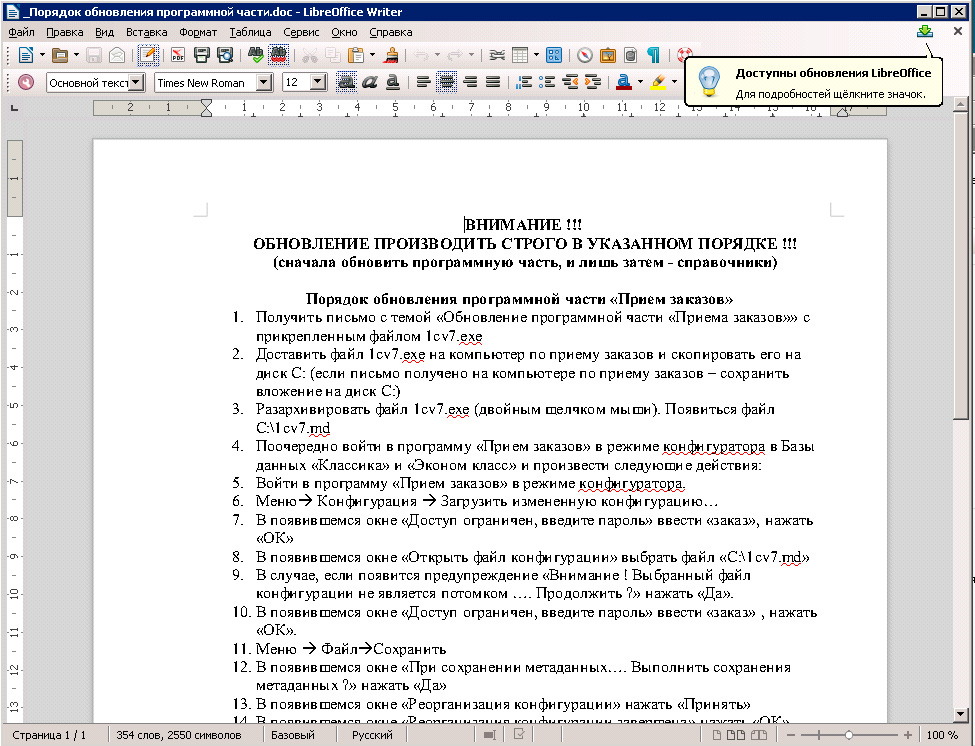
Task: Click the Insert Hyperlink icon
Action: coord(497,55)
